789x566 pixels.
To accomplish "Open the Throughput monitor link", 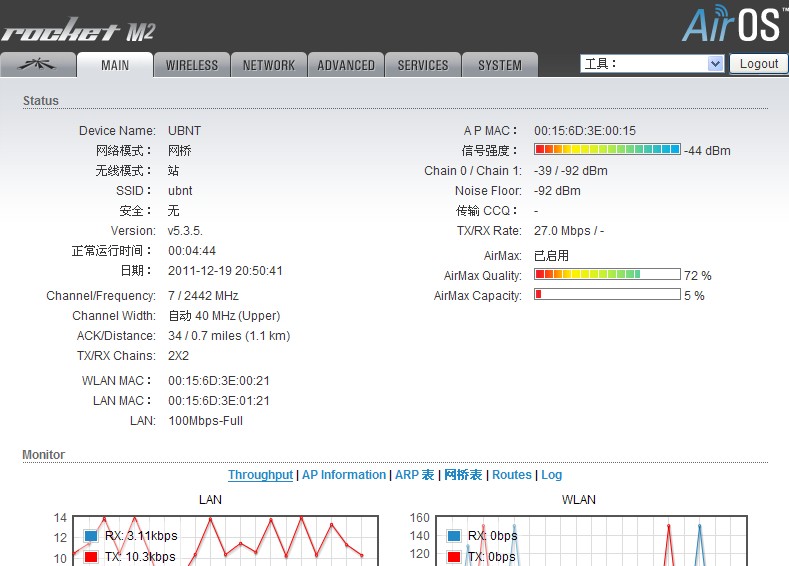I will 260,475.
